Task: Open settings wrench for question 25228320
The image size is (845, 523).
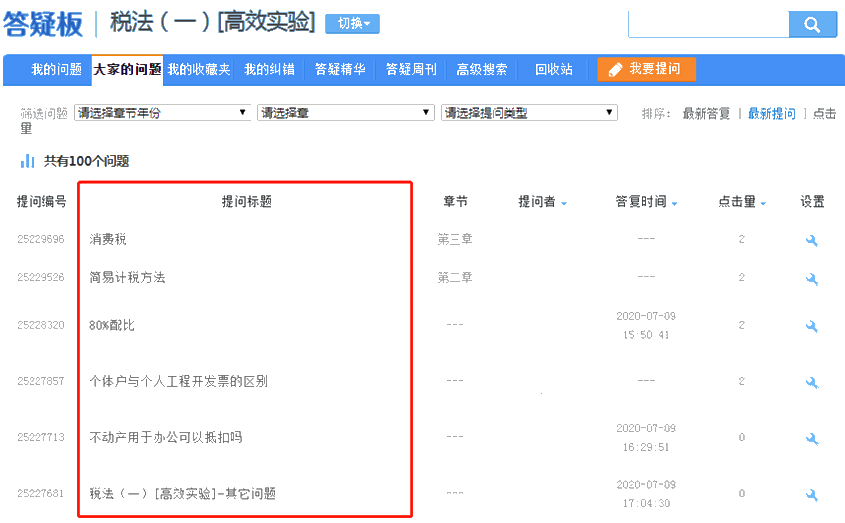Action: click(811, 326)
